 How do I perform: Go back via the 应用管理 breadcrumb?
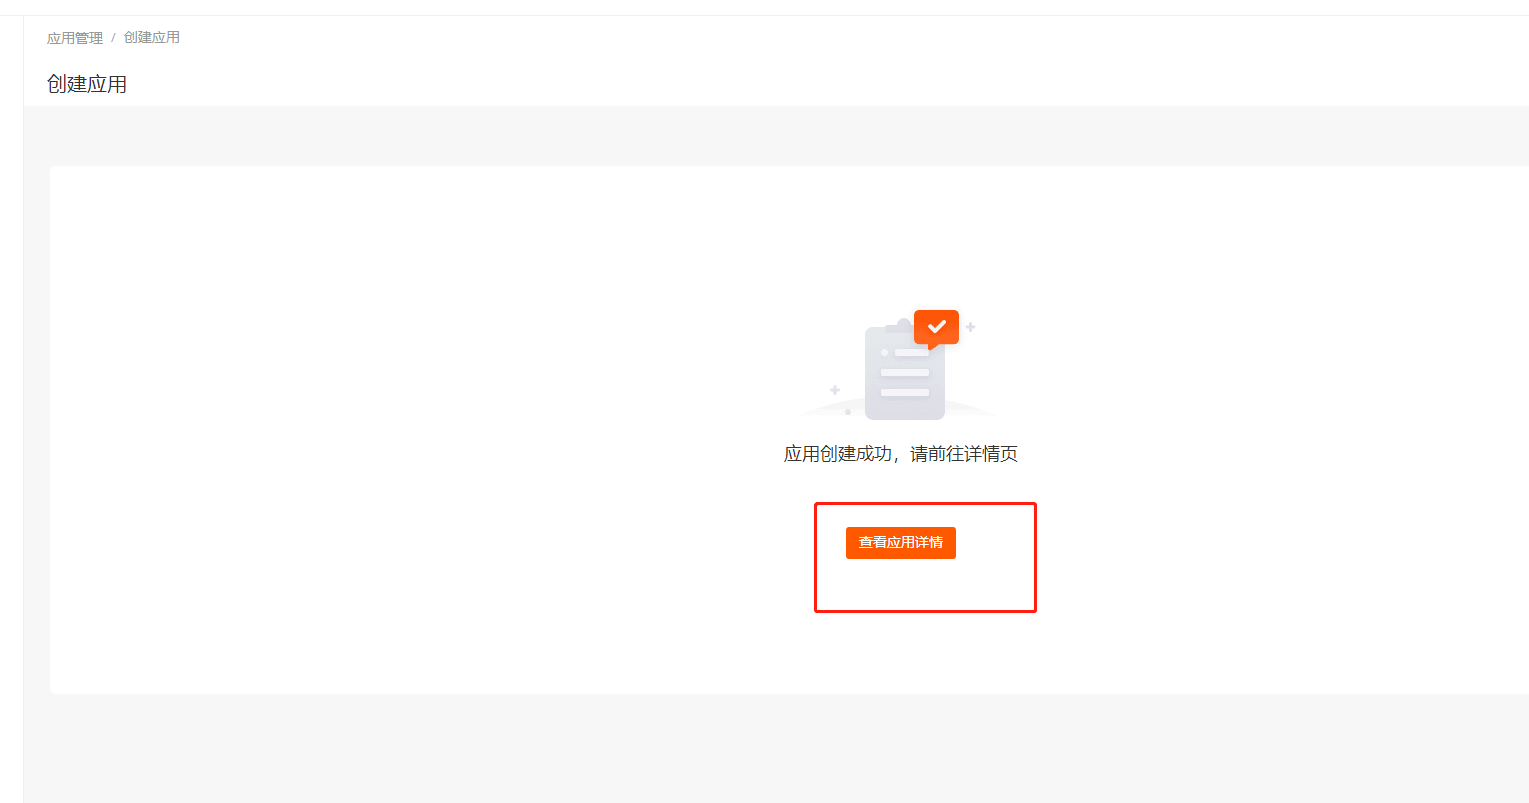tap(75, 38)
